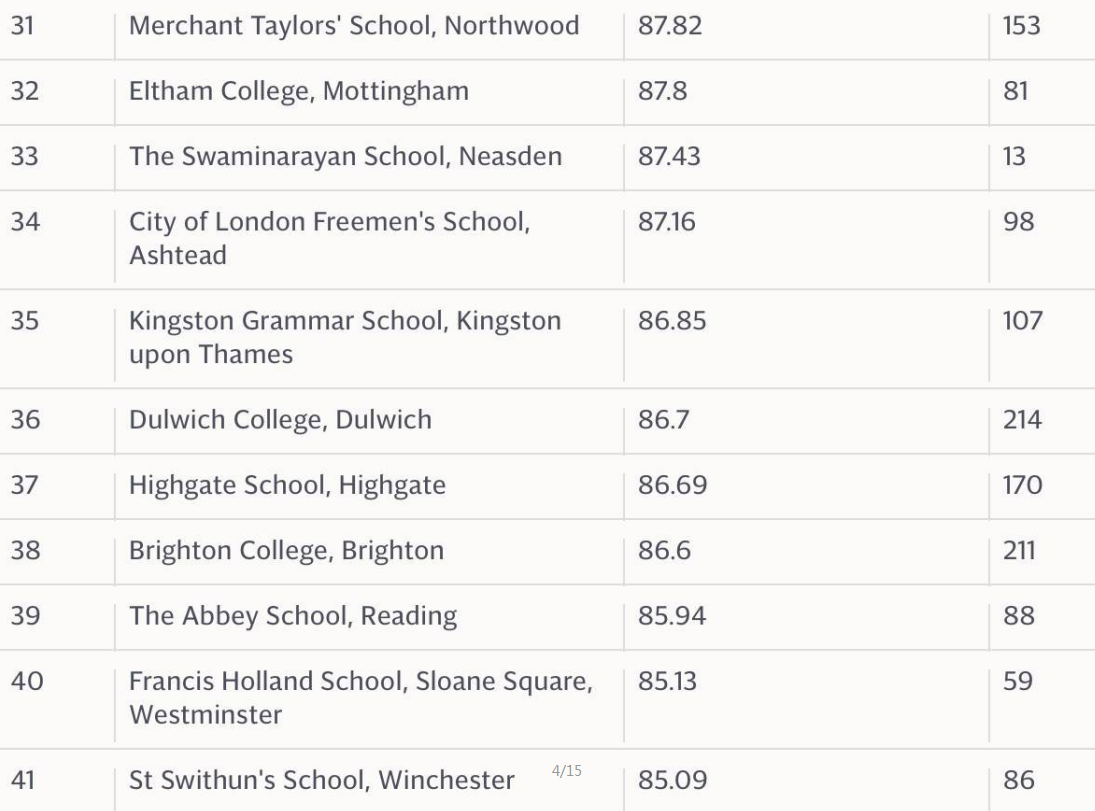Viewport: 1095px width, 811px height.
Task: Click the rank number 36
Action: [x=25, y=420]
